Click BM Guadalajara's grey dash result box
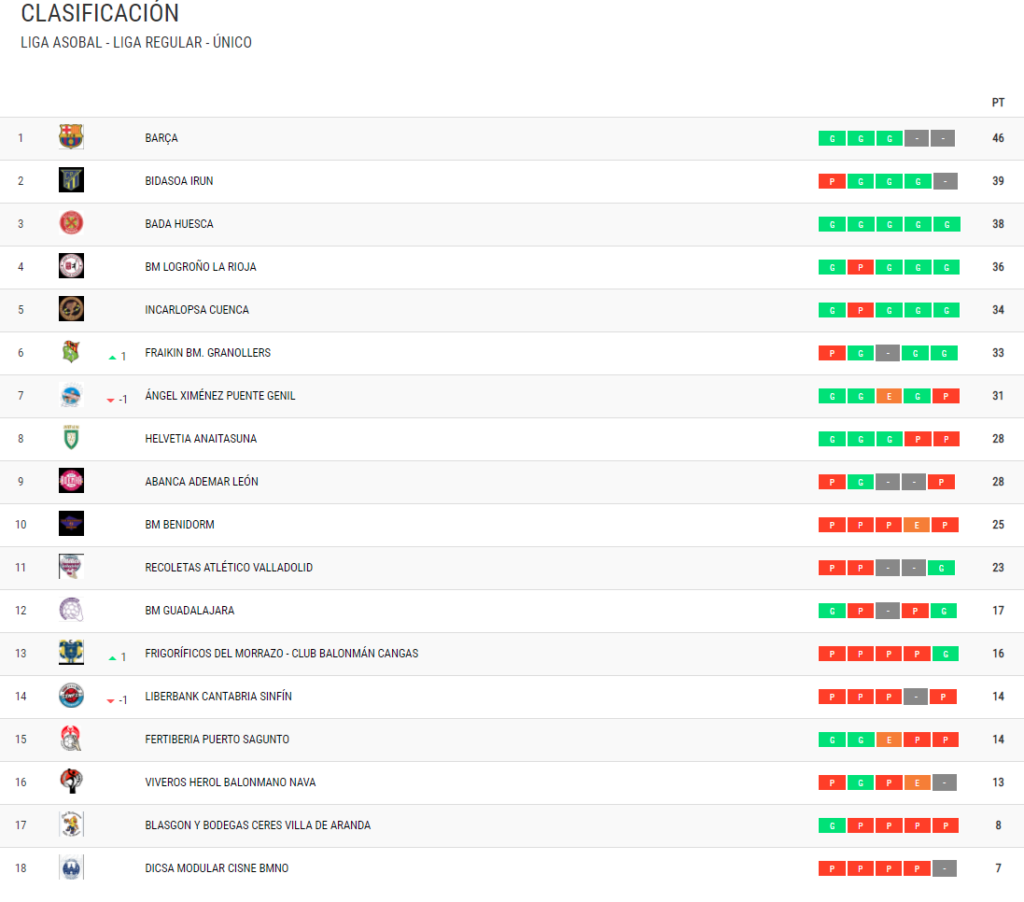1024x902 pixels. [888, 611]
